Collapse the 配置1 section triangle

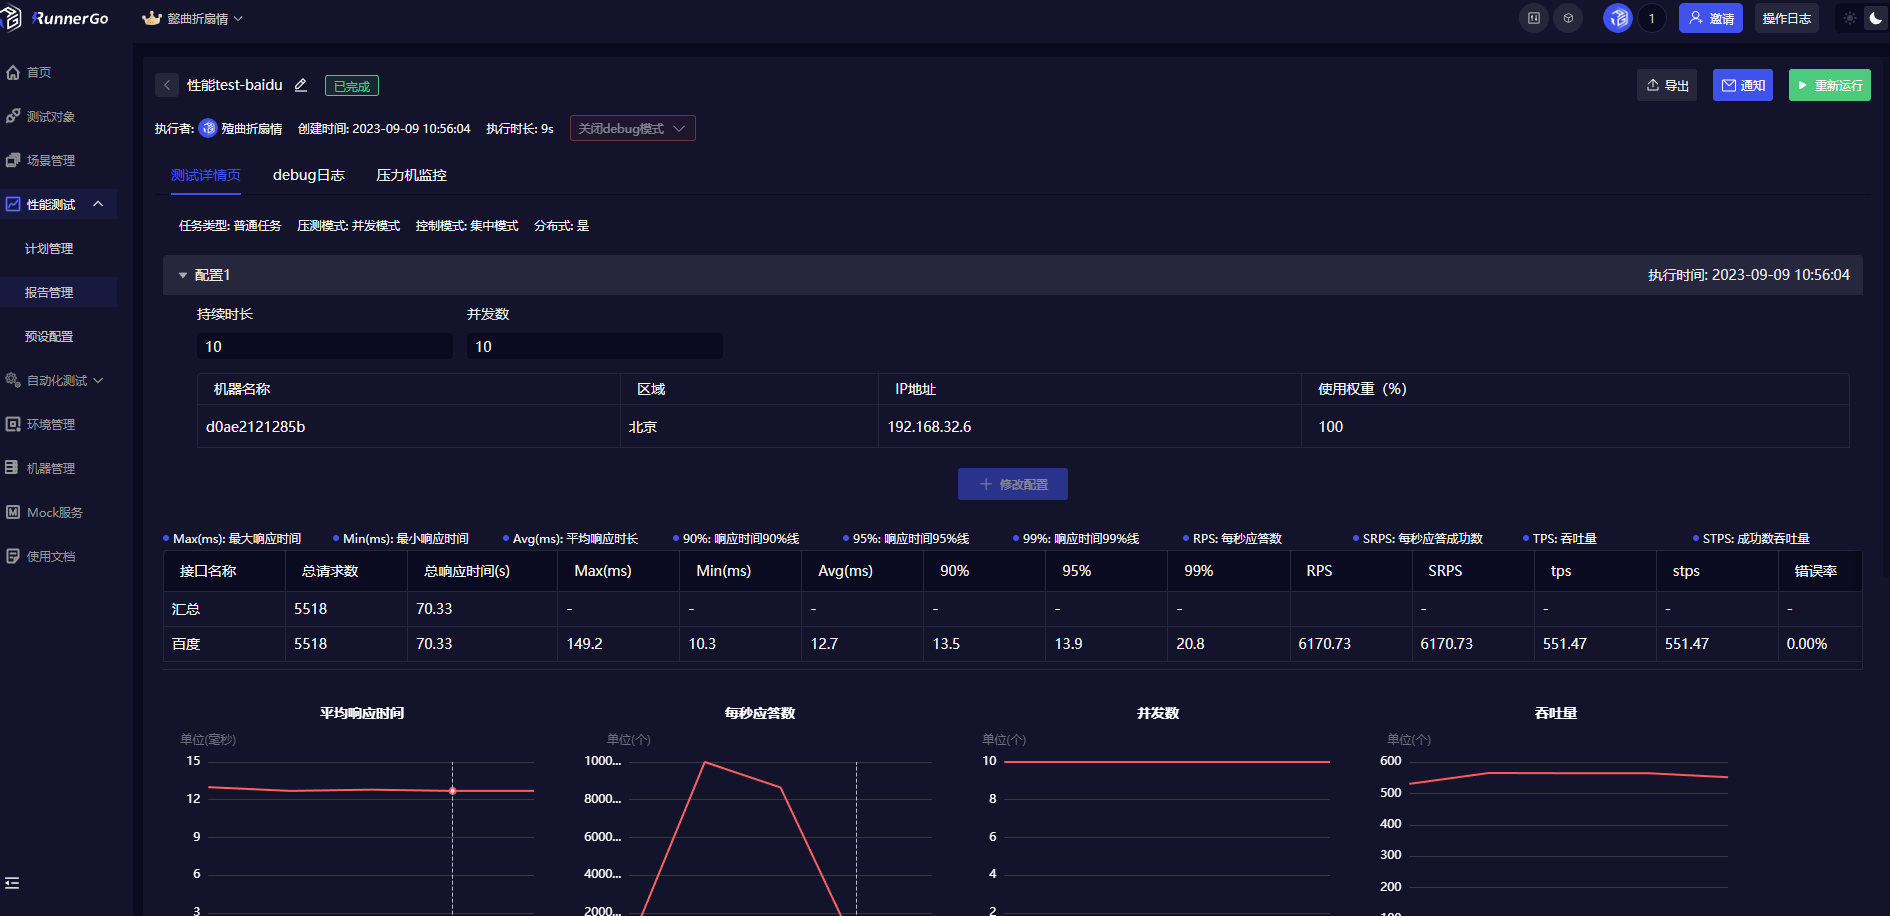pyautogui.click(x=183, y=275)
